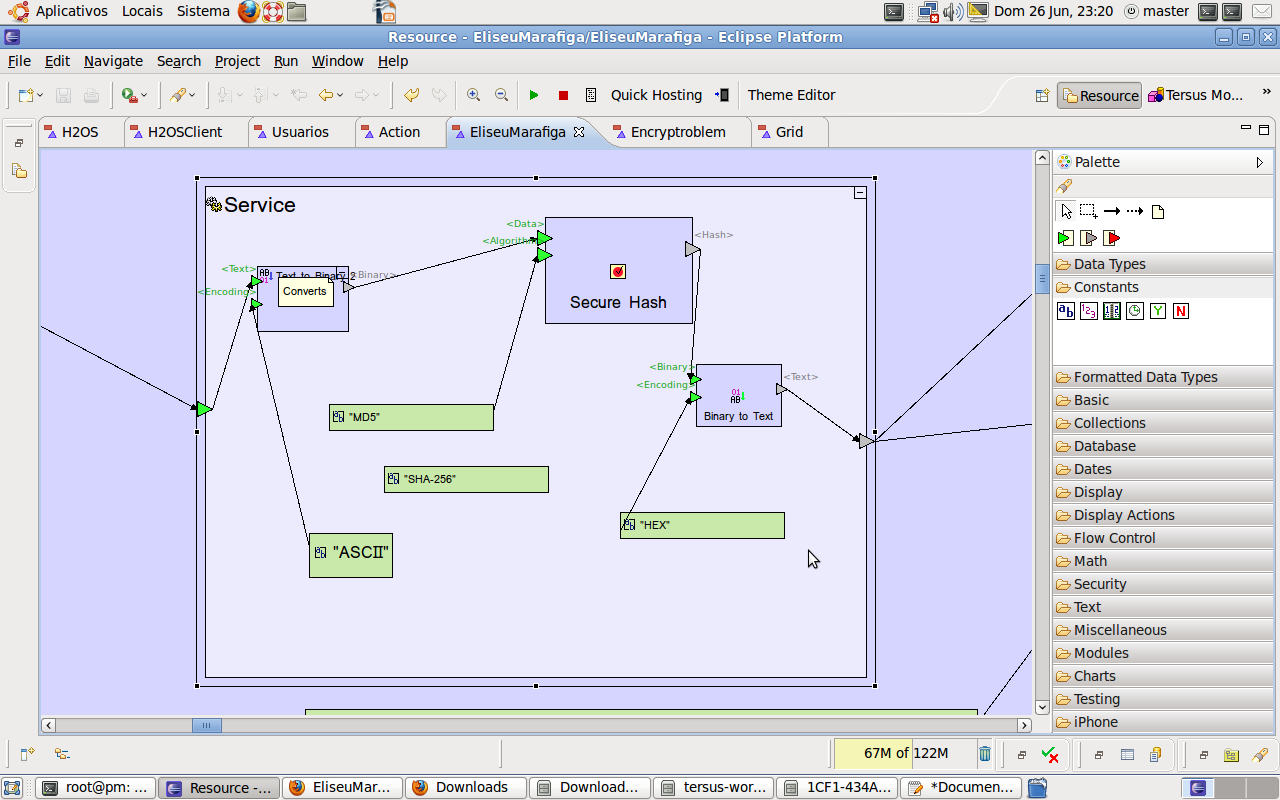The height and width of the screenshot is (800, 1280).
Task: Run garbage collector via trash icon
Action: click(x=985, y=754)
